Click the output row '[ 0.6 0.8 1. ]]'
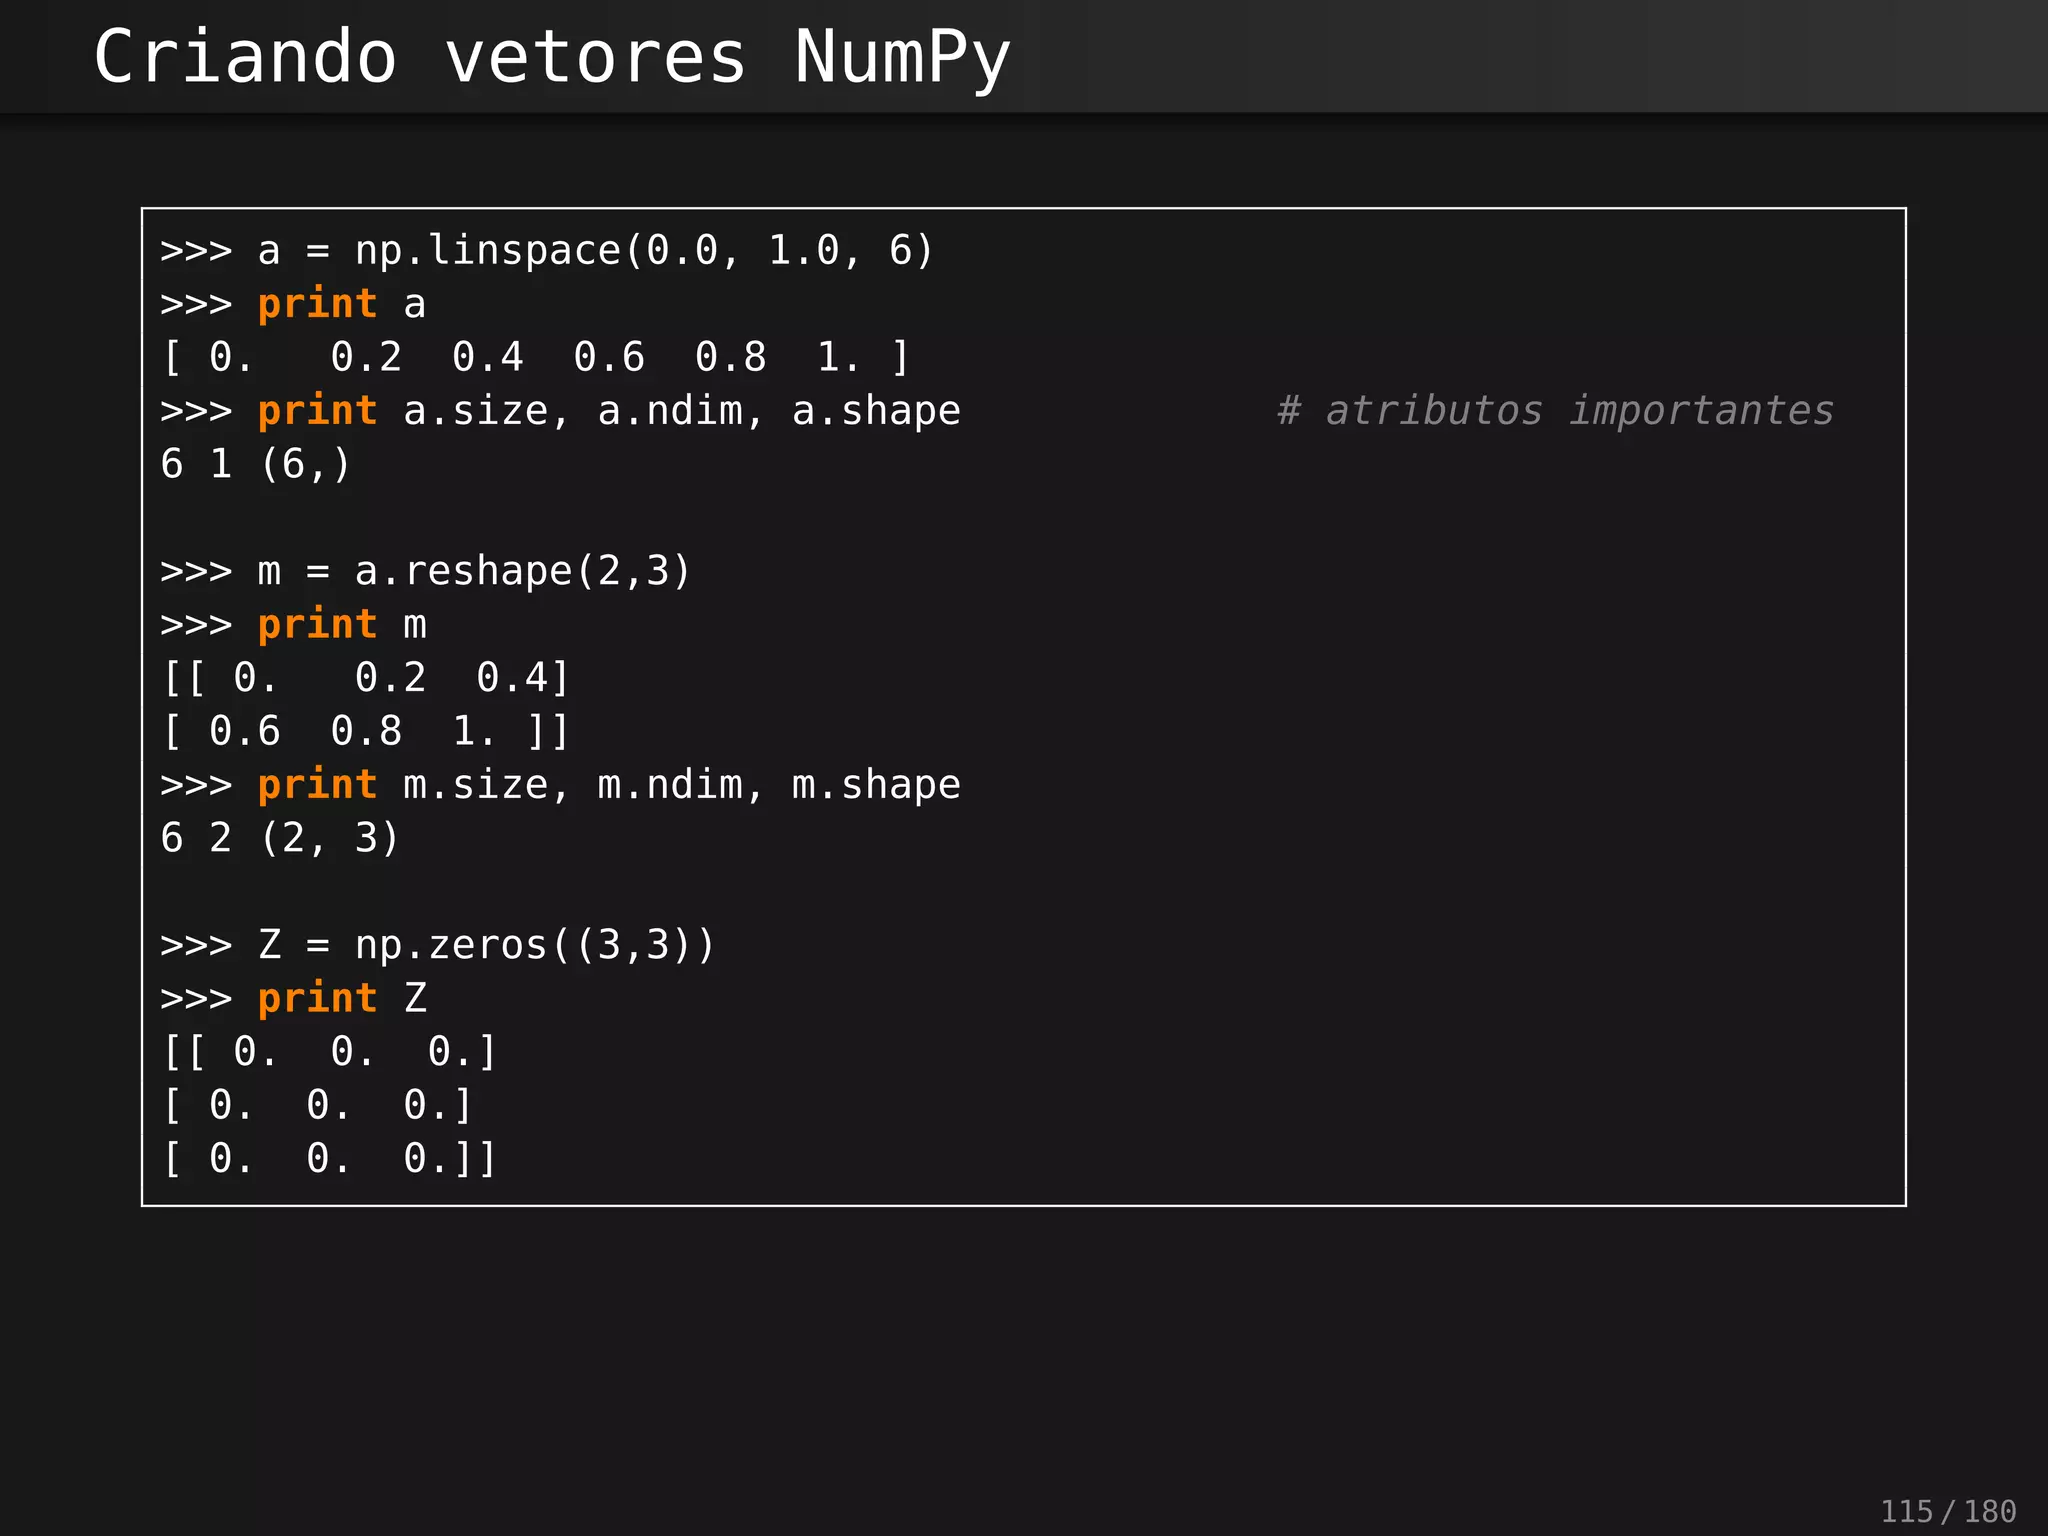Screen dimensions: 2048x1536 click(365, 731)
